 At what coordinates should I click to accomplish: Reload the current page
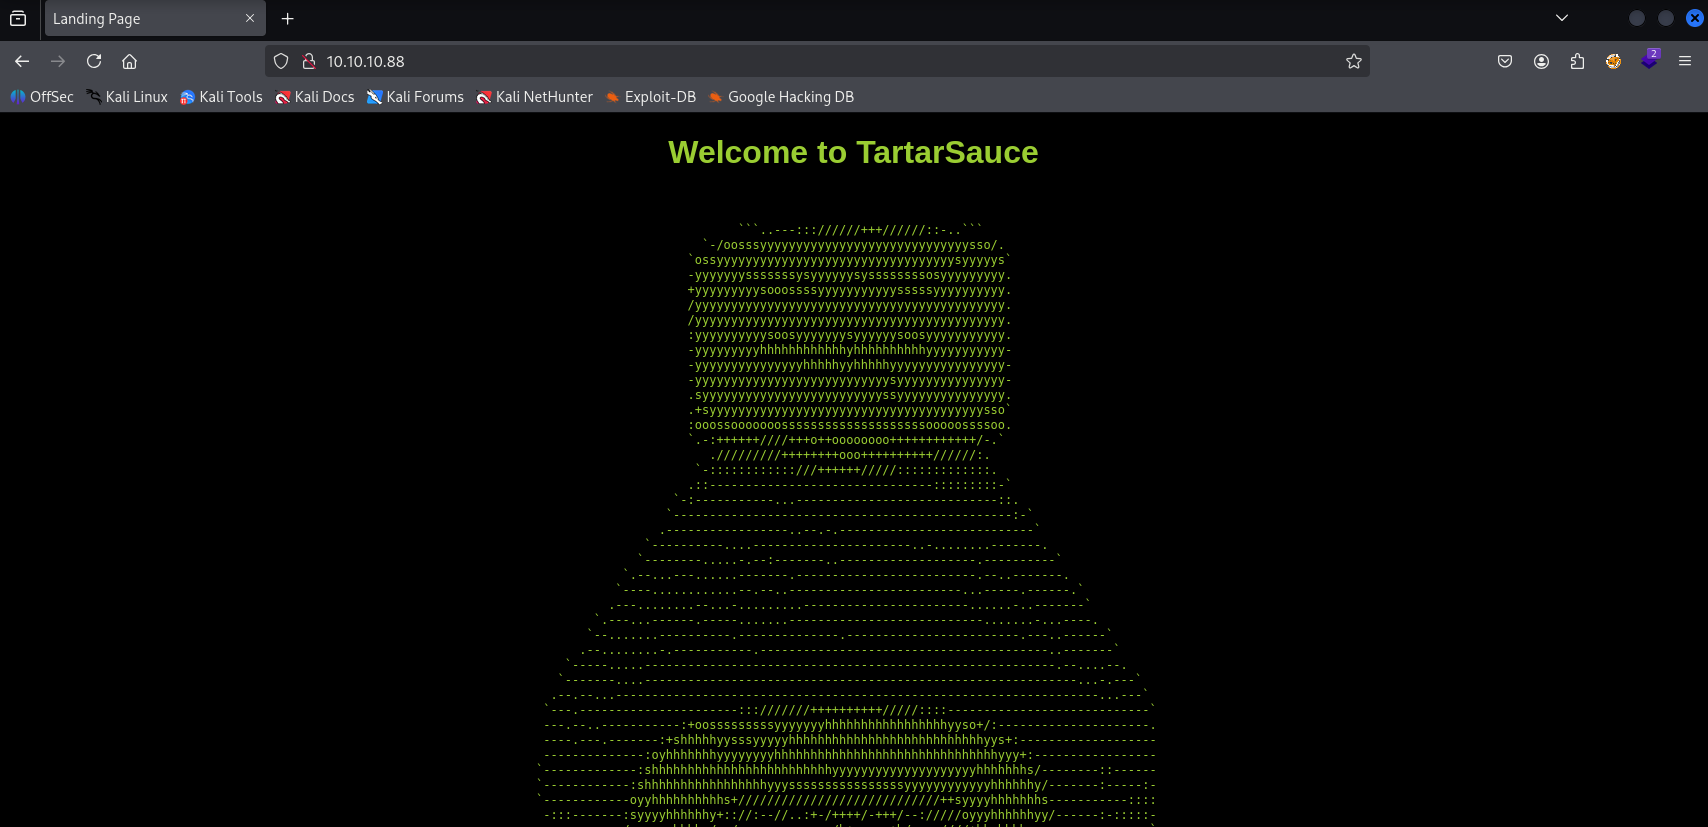pyautogui.click(x=94, y=61)
